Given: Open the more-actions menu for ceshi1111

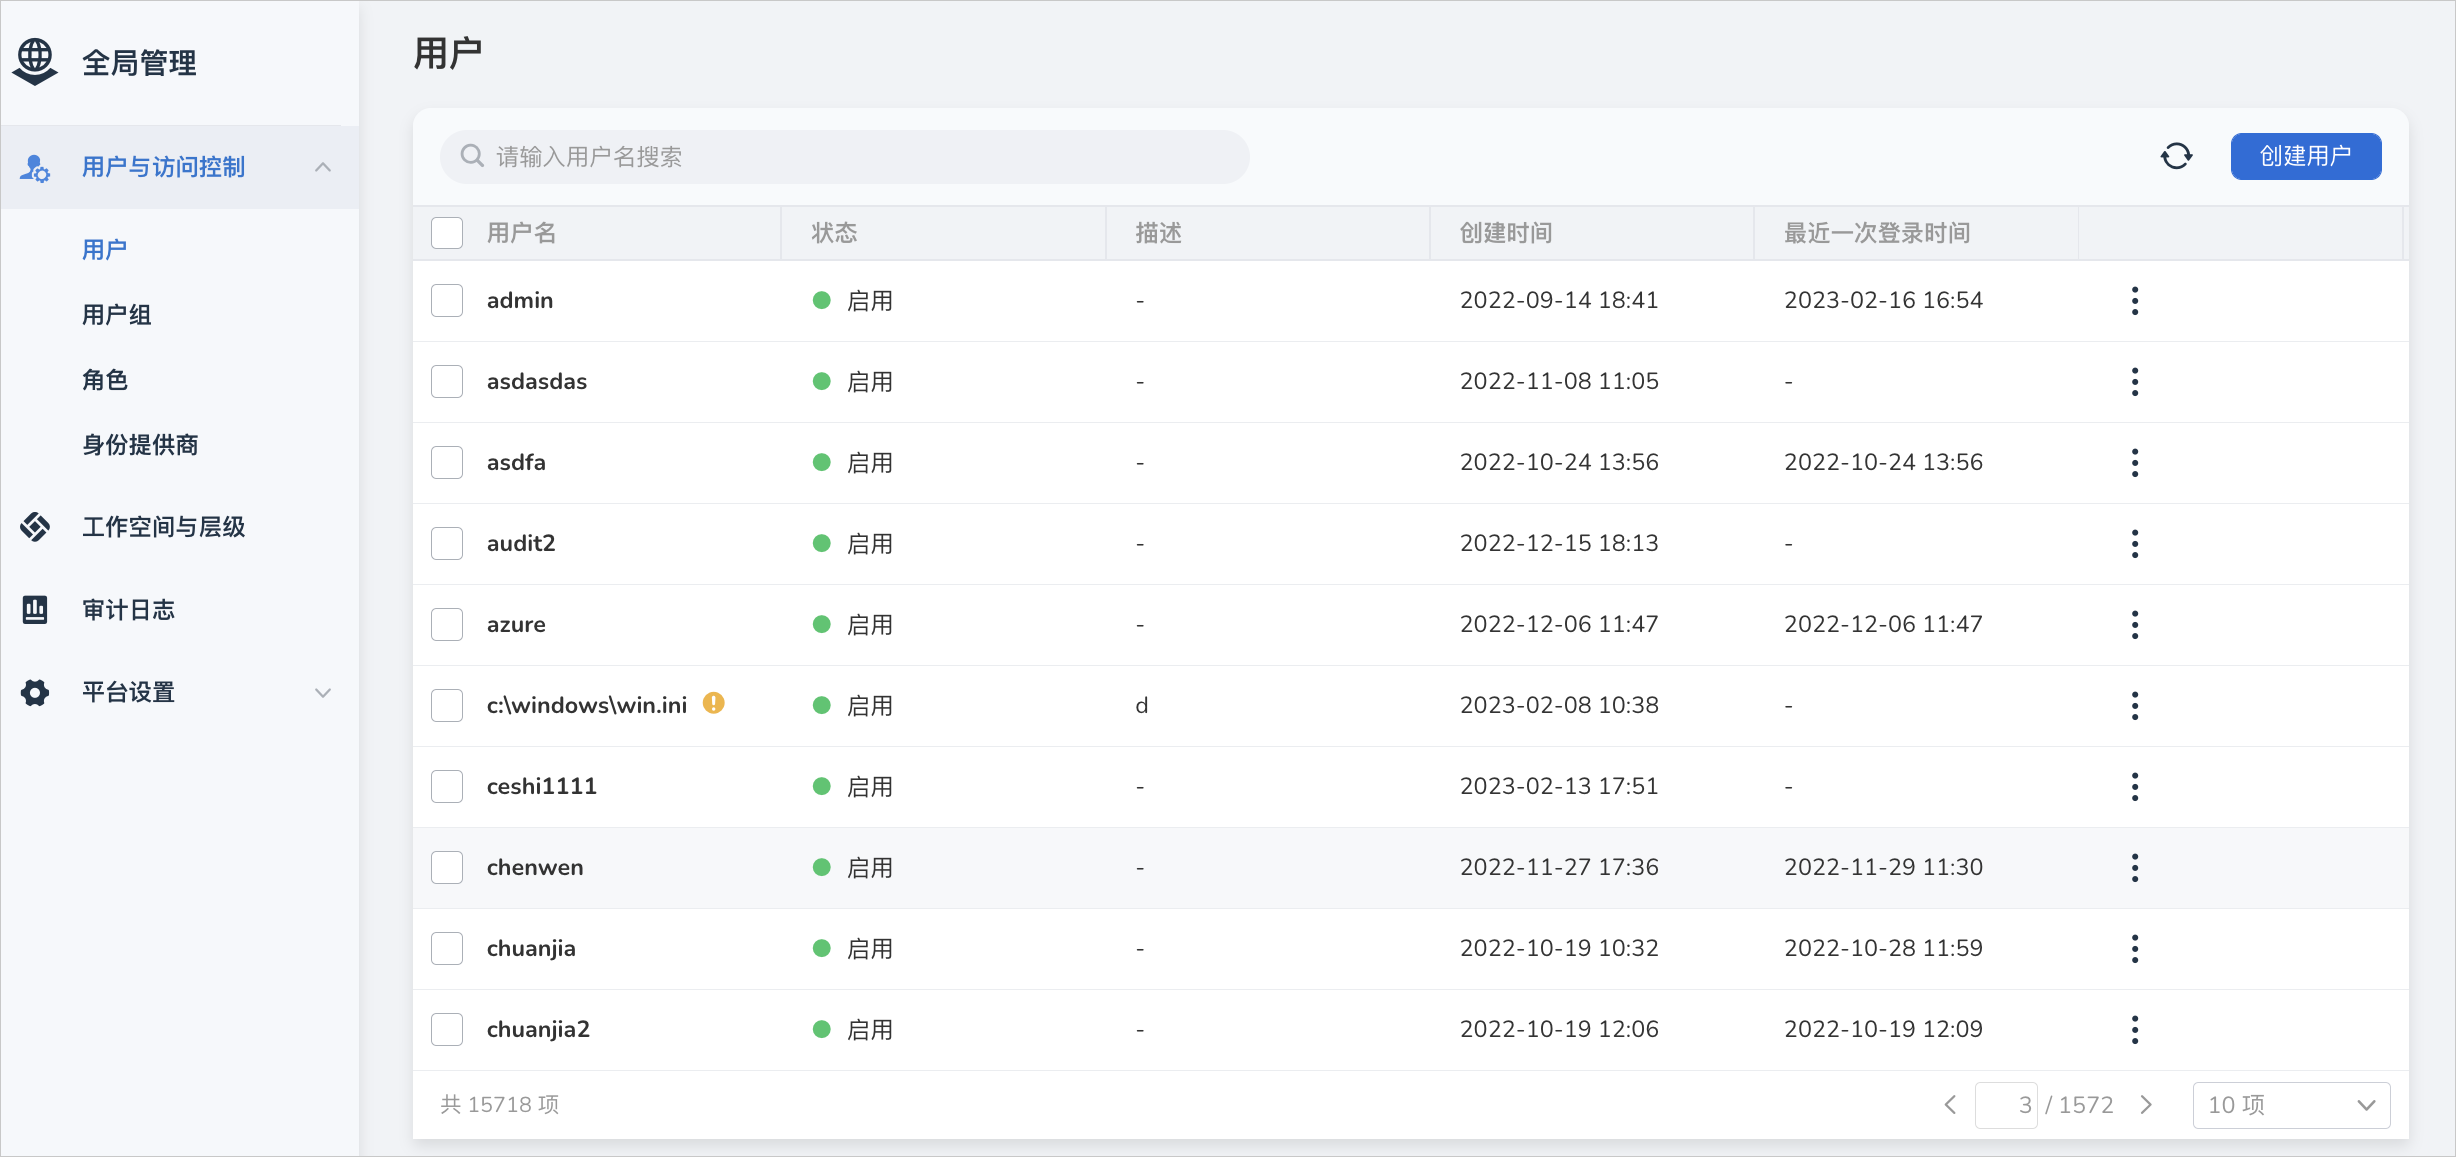Looking at the screenshot, I should [2135, 787].
